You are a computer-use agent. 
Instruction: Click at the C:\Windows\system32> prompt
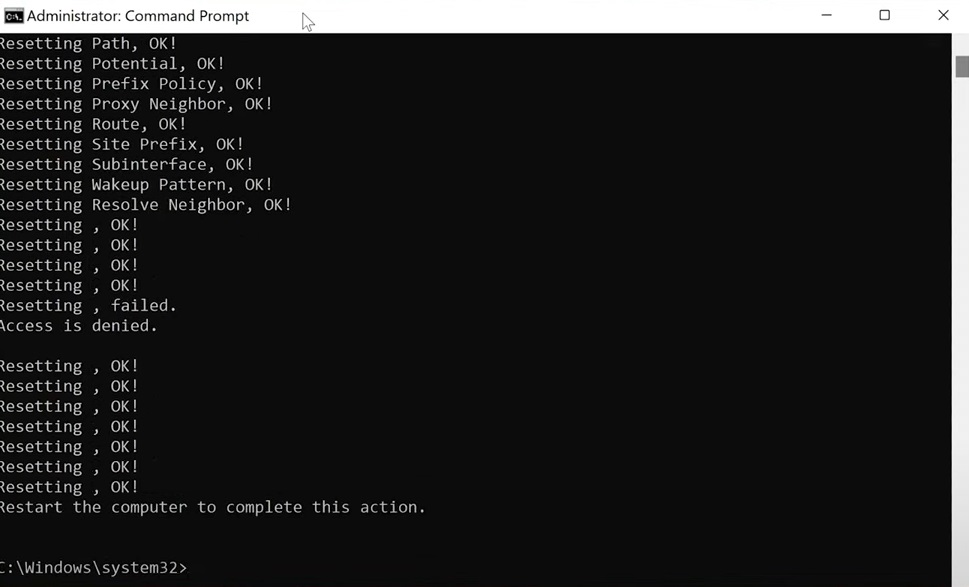pos(93,567)
